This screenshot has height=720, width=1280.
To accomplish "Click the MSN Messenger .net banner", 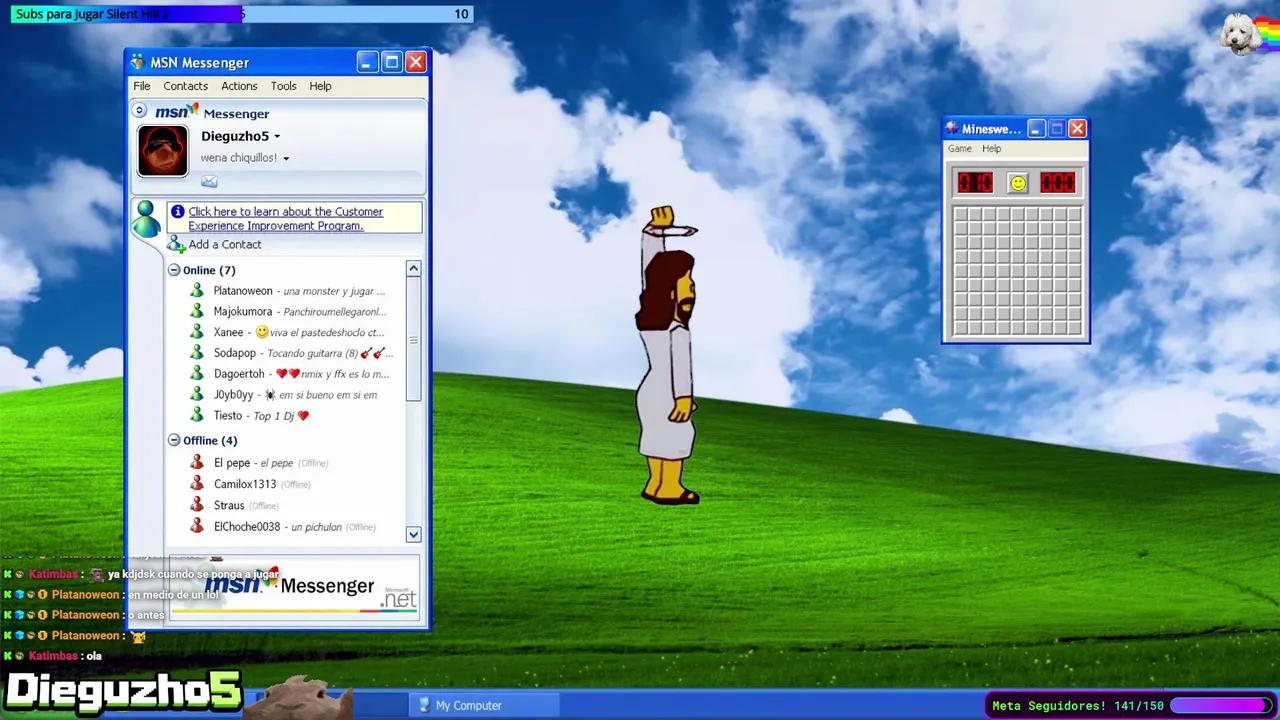I will click(x=294, y=588).
